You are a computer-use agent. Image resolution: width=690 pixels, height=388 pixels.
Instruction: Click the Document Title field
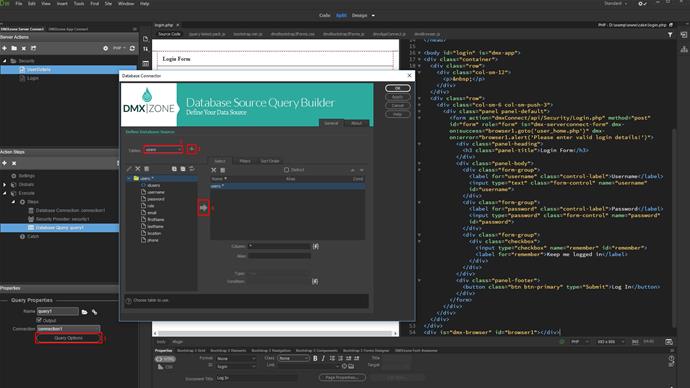pyautogui.click(x=256, y=378)
